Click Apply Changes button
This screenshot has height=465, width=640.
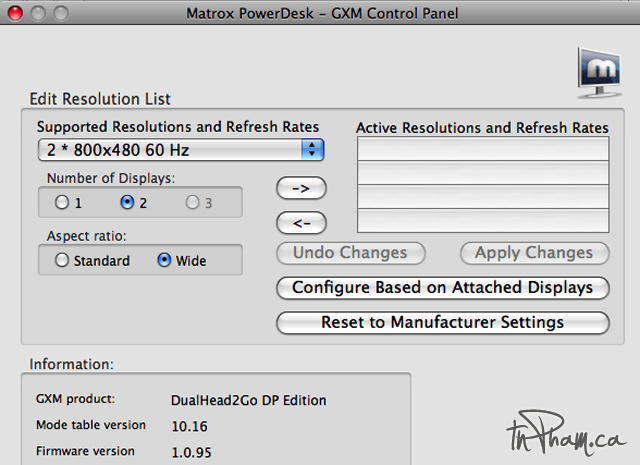click(534, 253)
